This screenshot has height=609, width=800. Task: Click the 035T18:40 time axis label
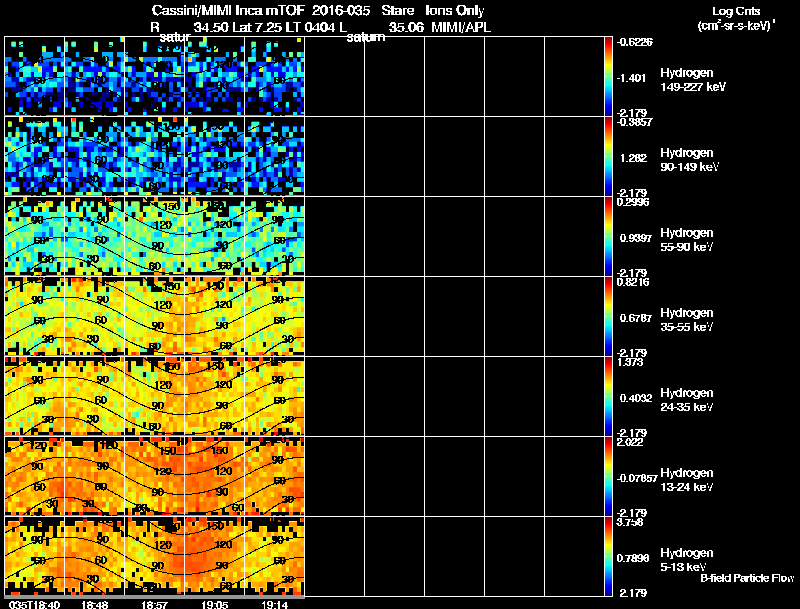(x=34, y=605)
